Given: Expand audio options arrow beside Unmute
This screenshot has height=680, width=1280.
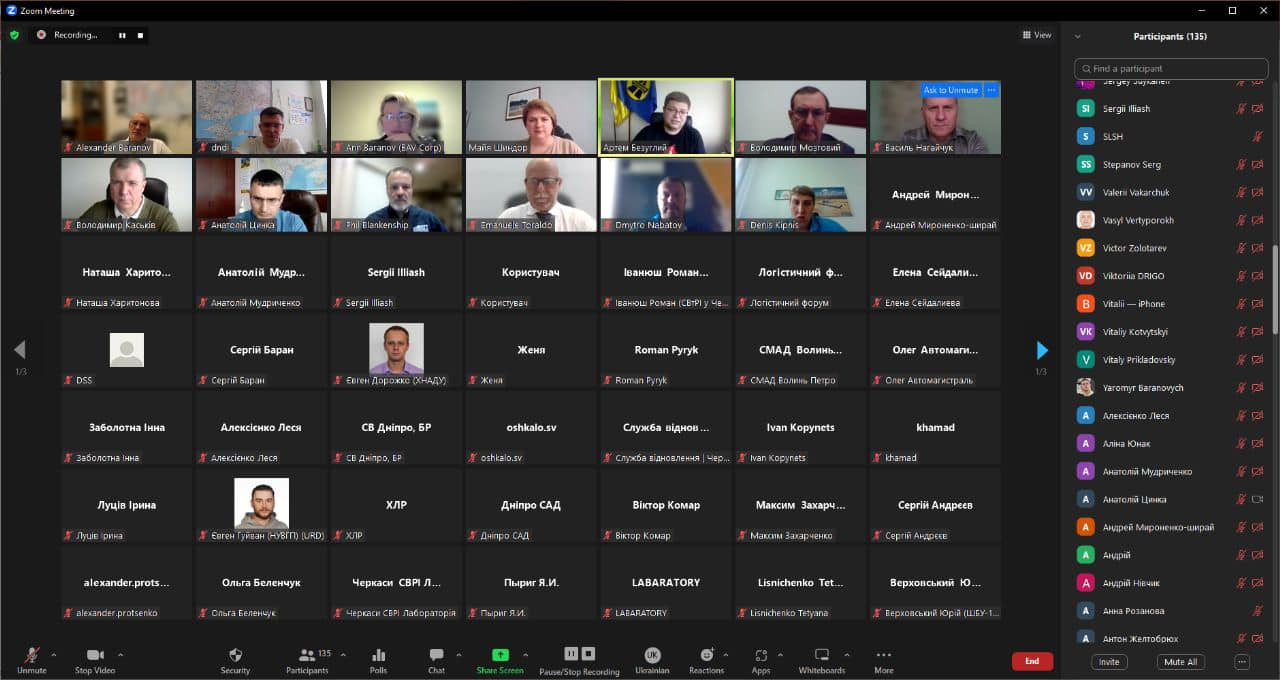Looking at the screenshot, I should click(x=54, y=655).
